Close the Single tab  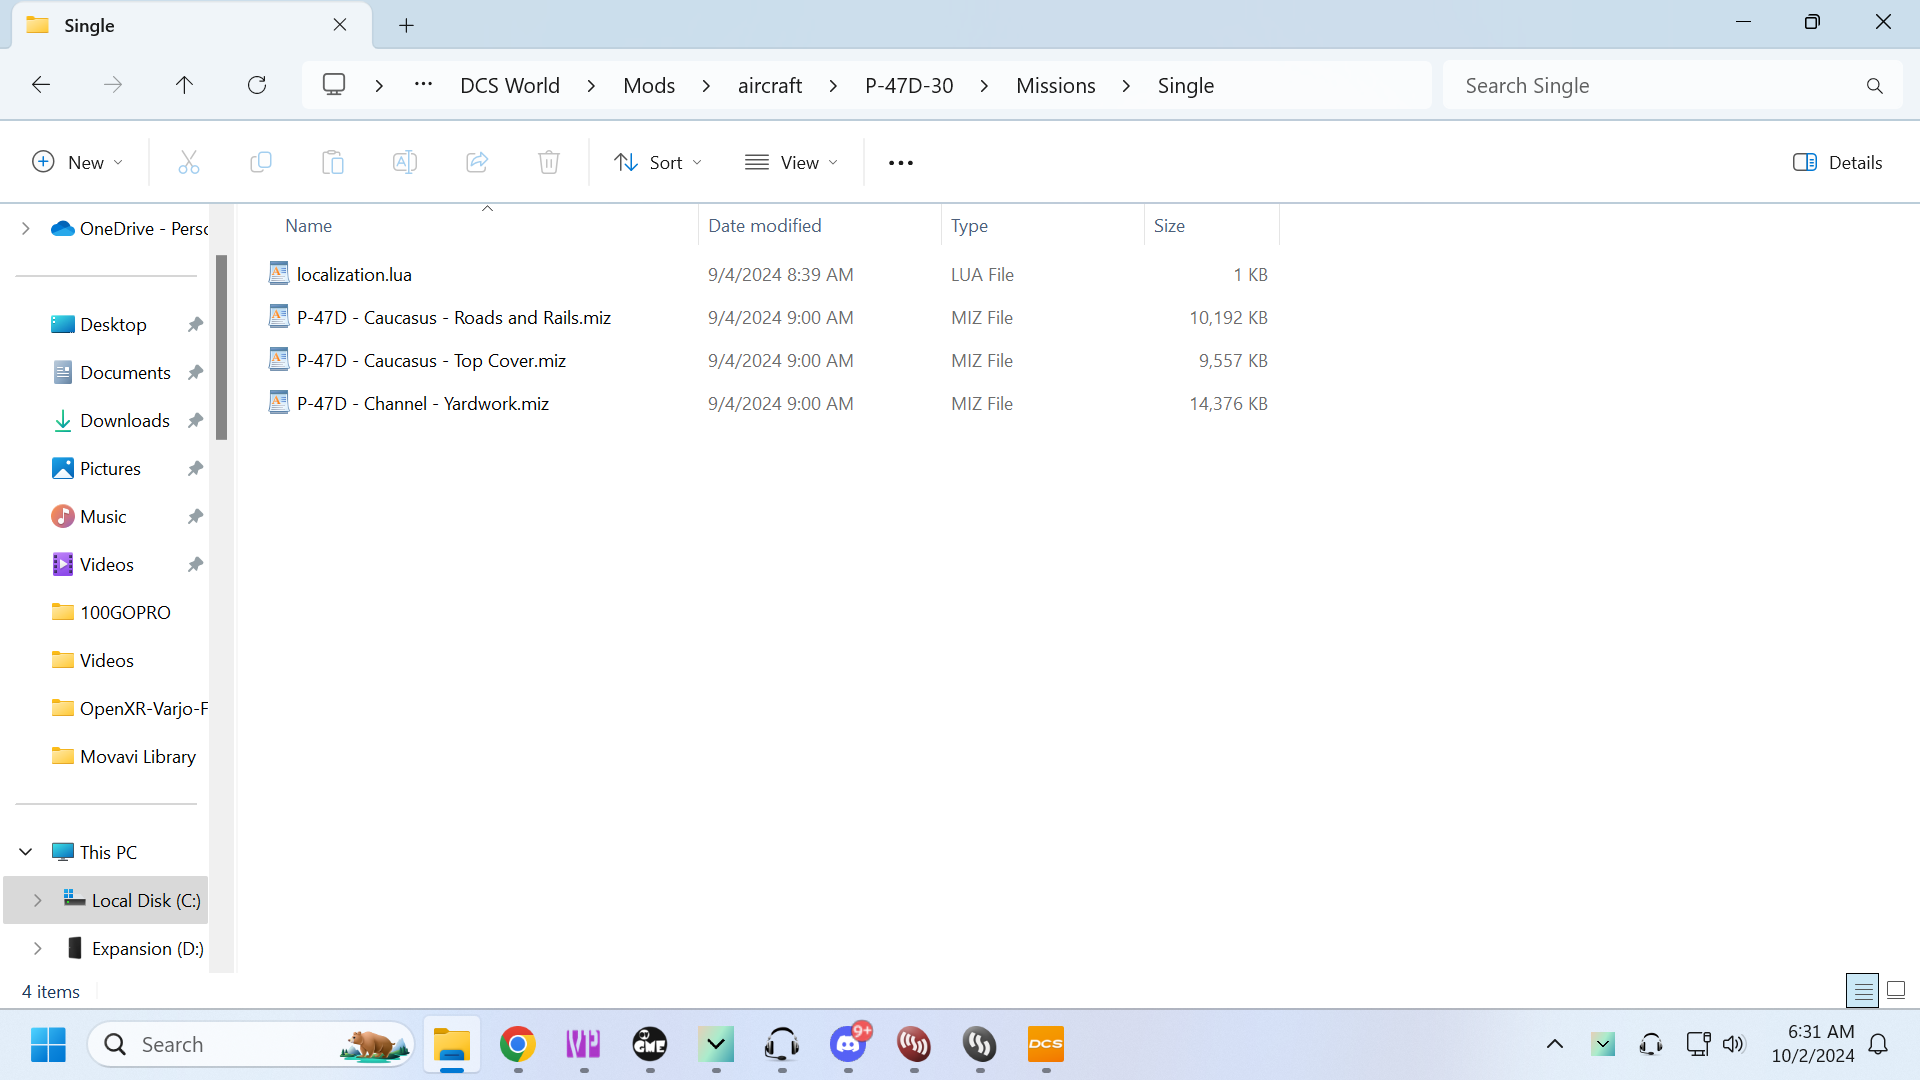[x=340, y=25]
